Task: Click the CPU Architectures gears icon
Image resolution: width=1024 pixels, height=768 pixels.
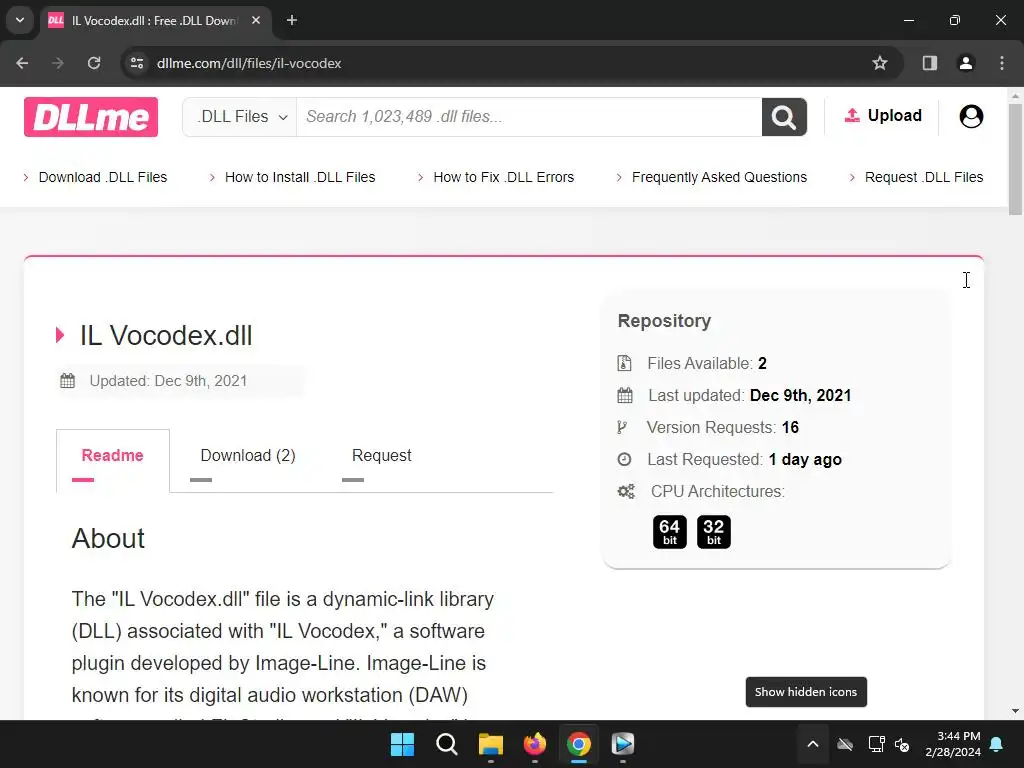Action: (x=626, y=491)
